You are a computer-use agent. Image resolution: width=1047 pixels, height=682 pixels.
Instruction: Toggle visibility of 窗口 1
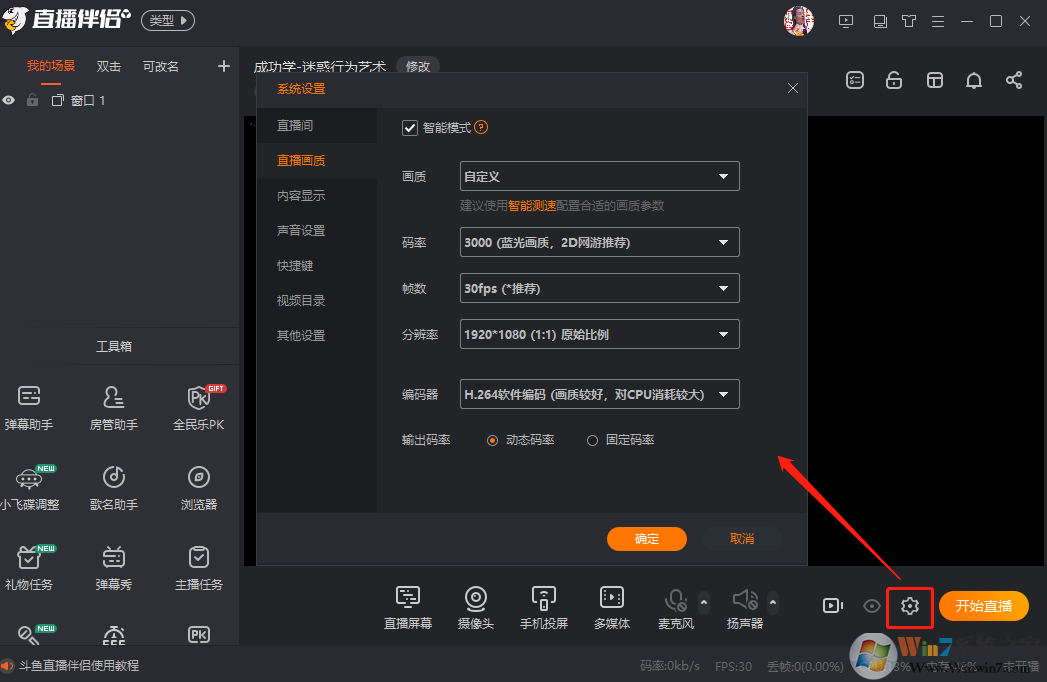coord(9,100)
